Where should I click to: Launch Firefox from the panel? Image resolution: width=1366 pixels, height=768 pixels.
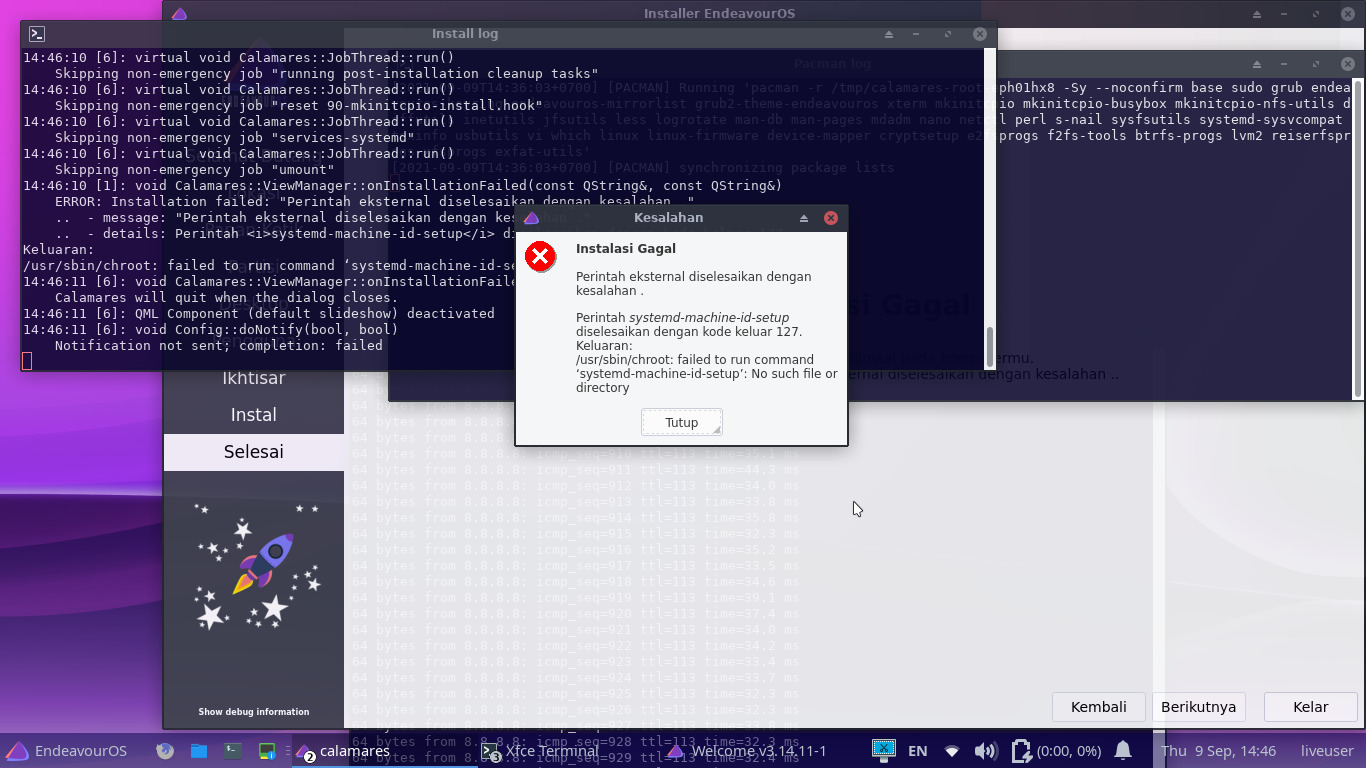click(x=166, y=751)
